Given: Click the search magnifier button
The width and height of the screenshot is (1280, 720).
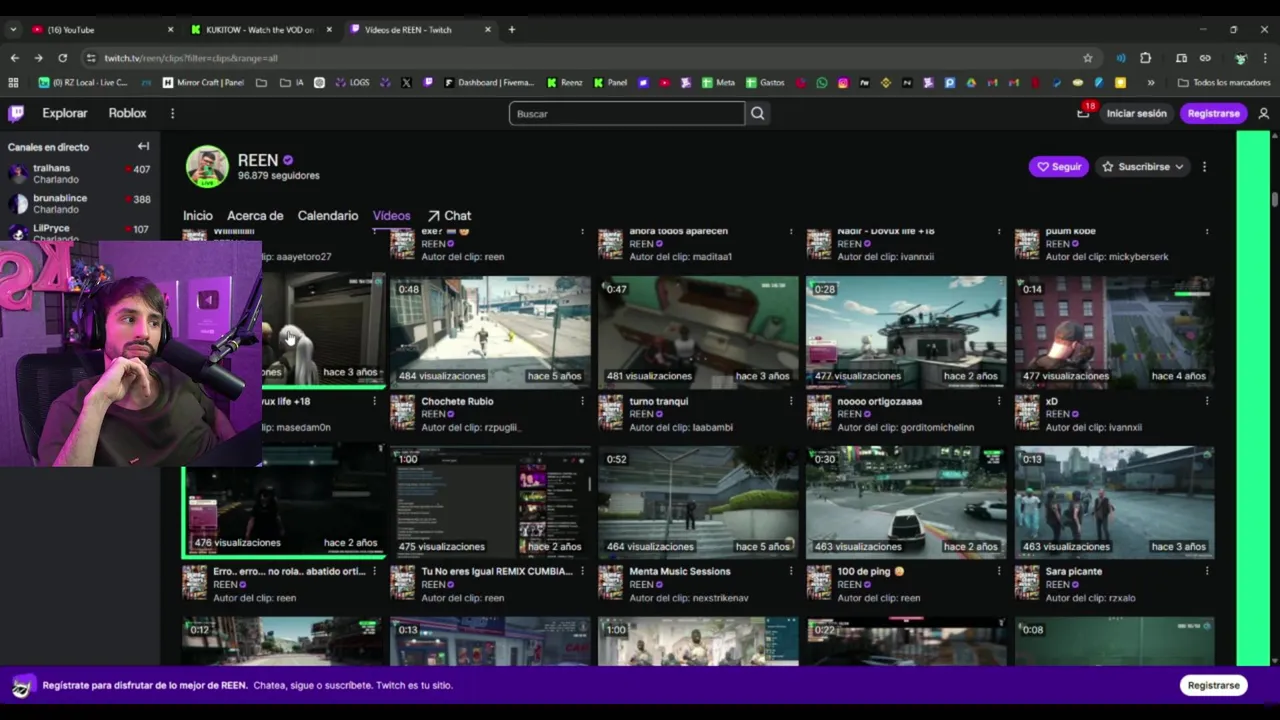Looking at the screenshot, I should click(758, 113).
